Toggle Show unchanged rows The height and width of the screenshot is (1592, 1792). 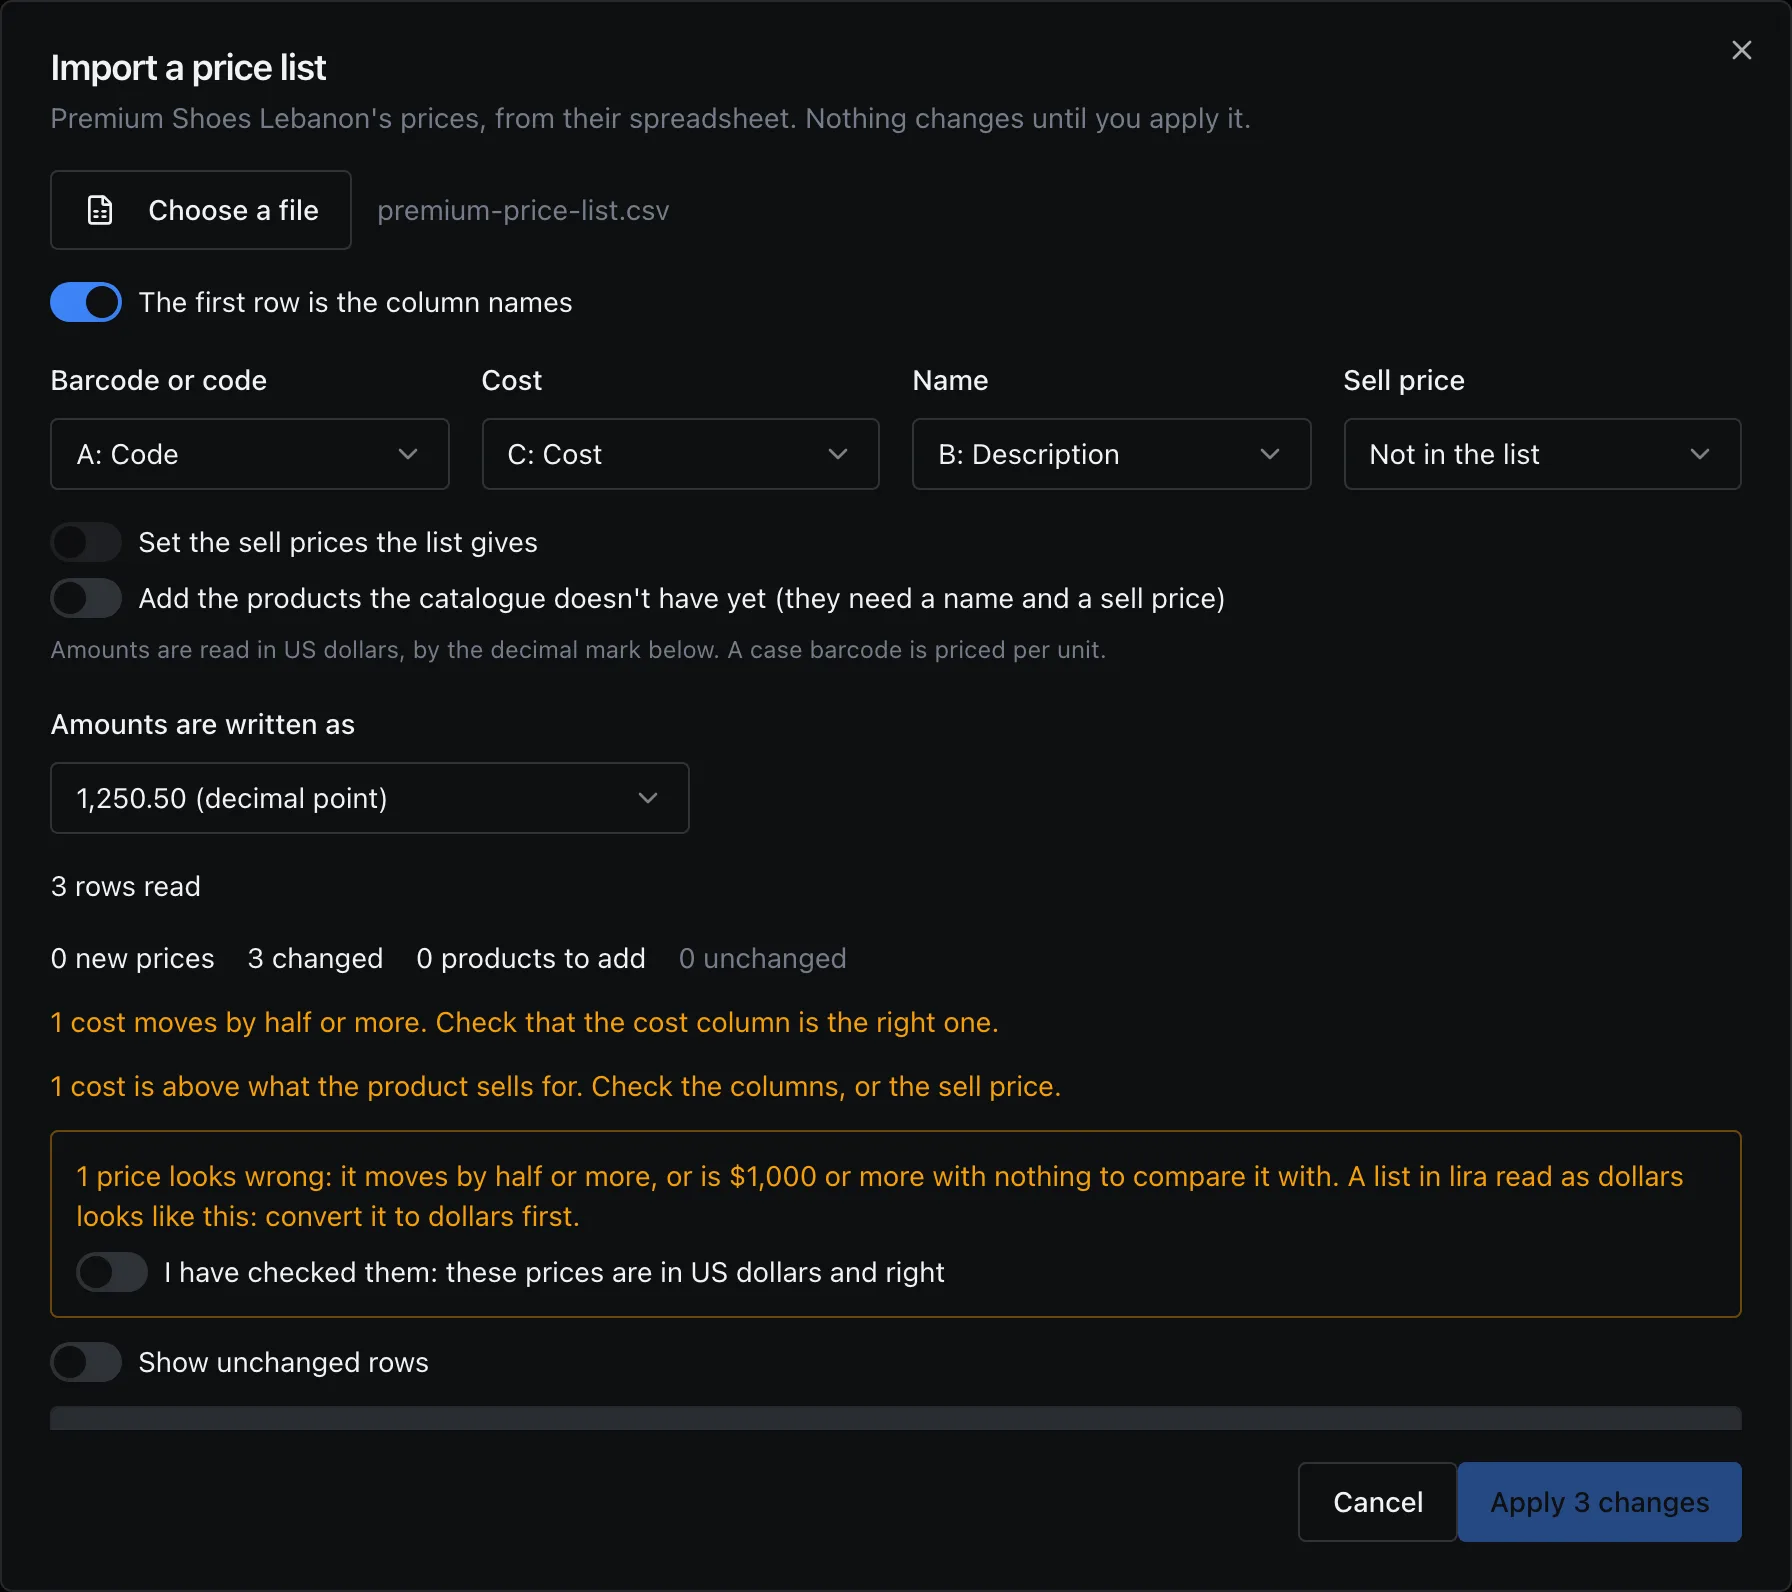click(86, 1362)
